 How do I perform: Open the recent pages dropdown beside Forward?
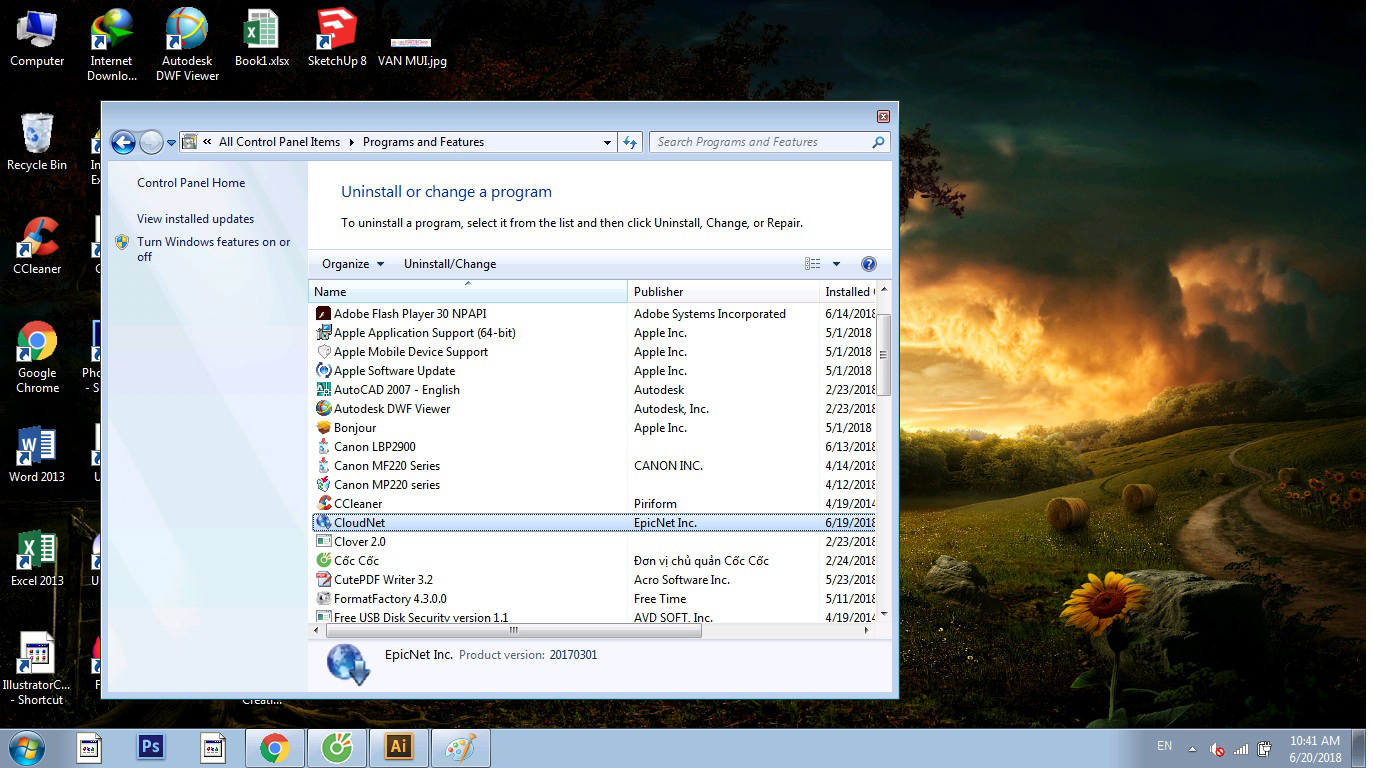click(171, 143)
